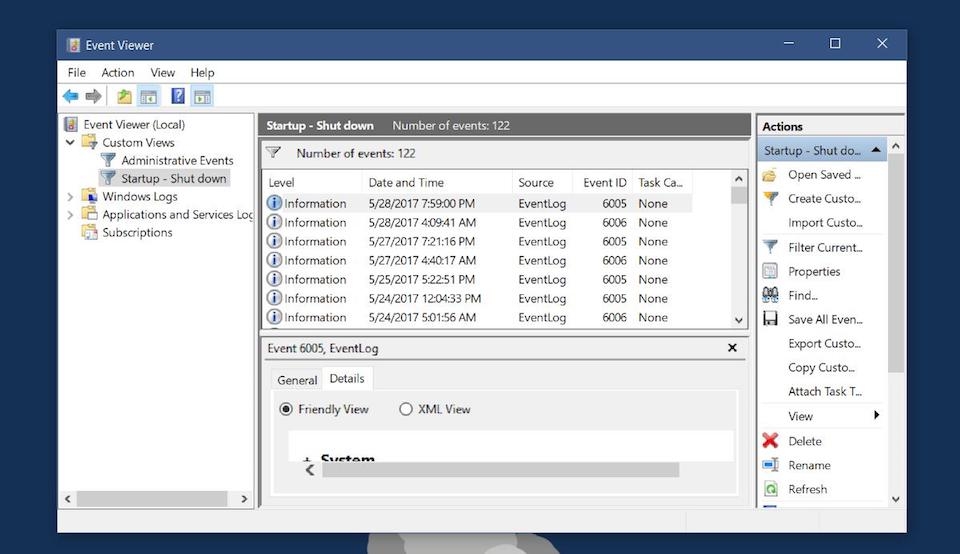
Task: Click the Find binoculars icon
Action: click(x=770, y=294)
